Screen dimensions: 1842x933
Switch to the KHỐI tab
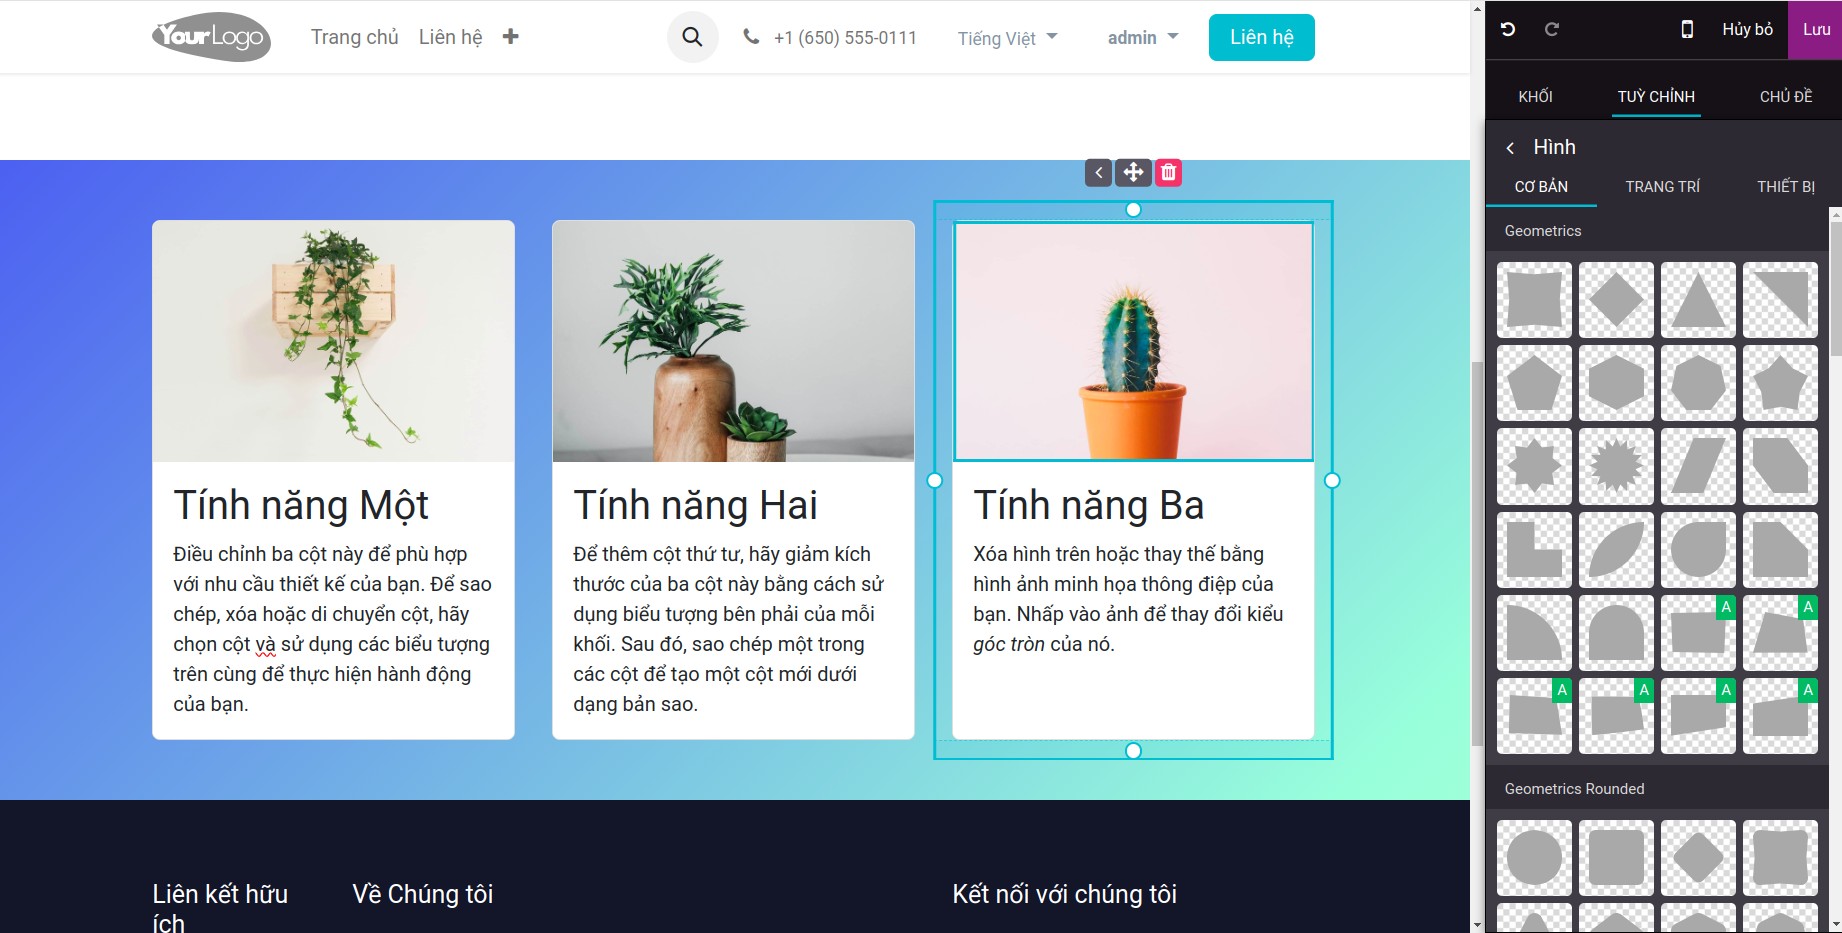[1535, 96]
